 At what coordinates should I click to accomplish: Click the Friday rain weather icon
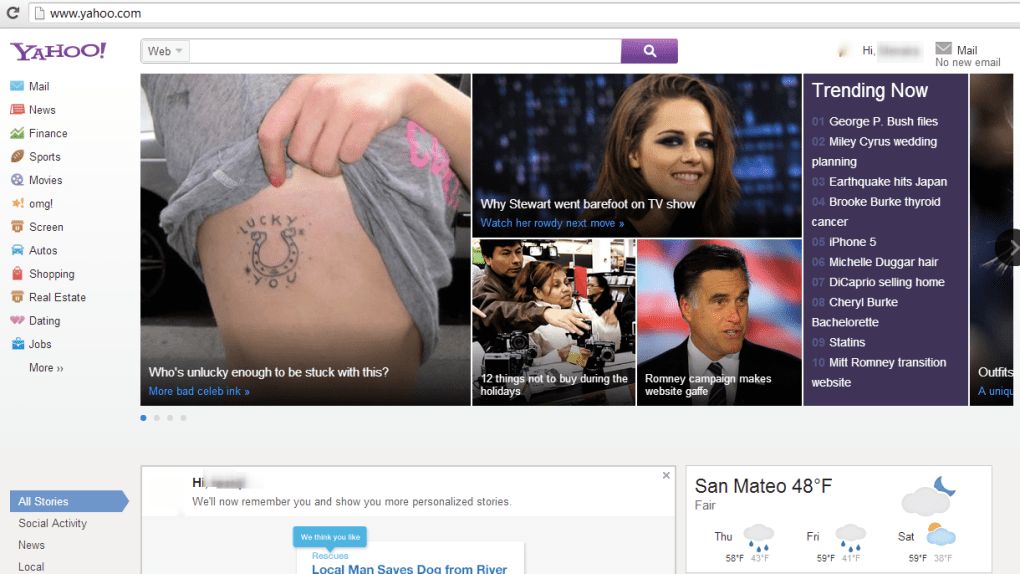(x=850, y=538)
